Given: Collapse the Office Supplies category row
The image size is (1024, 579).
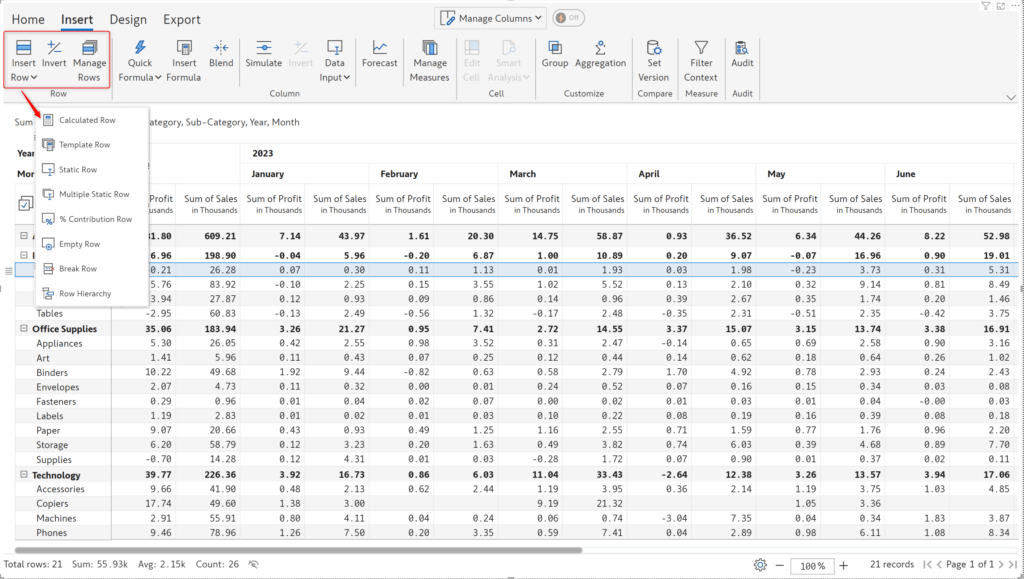Looking at the screenshot, I should tap(23, 328).
